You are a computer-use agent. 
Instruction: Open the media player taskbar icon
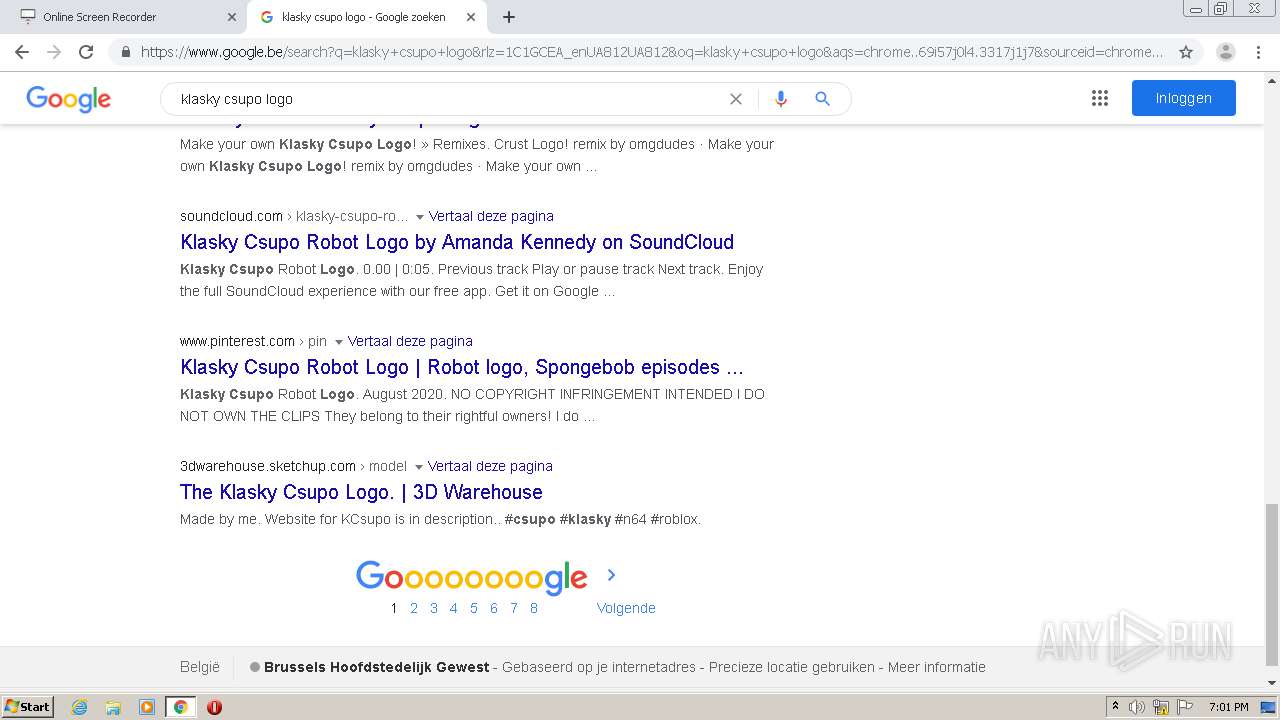147,707
